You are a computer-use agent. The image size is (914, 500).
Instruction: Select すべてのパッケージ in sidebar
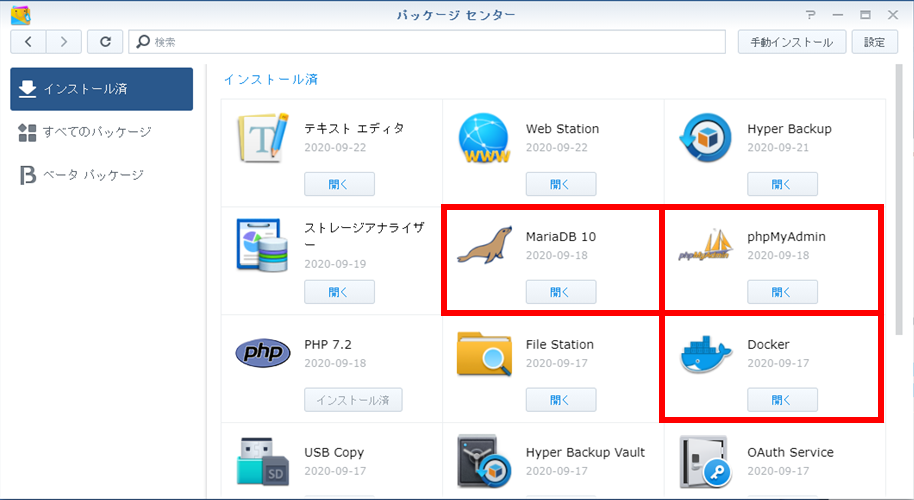point(101,132)
